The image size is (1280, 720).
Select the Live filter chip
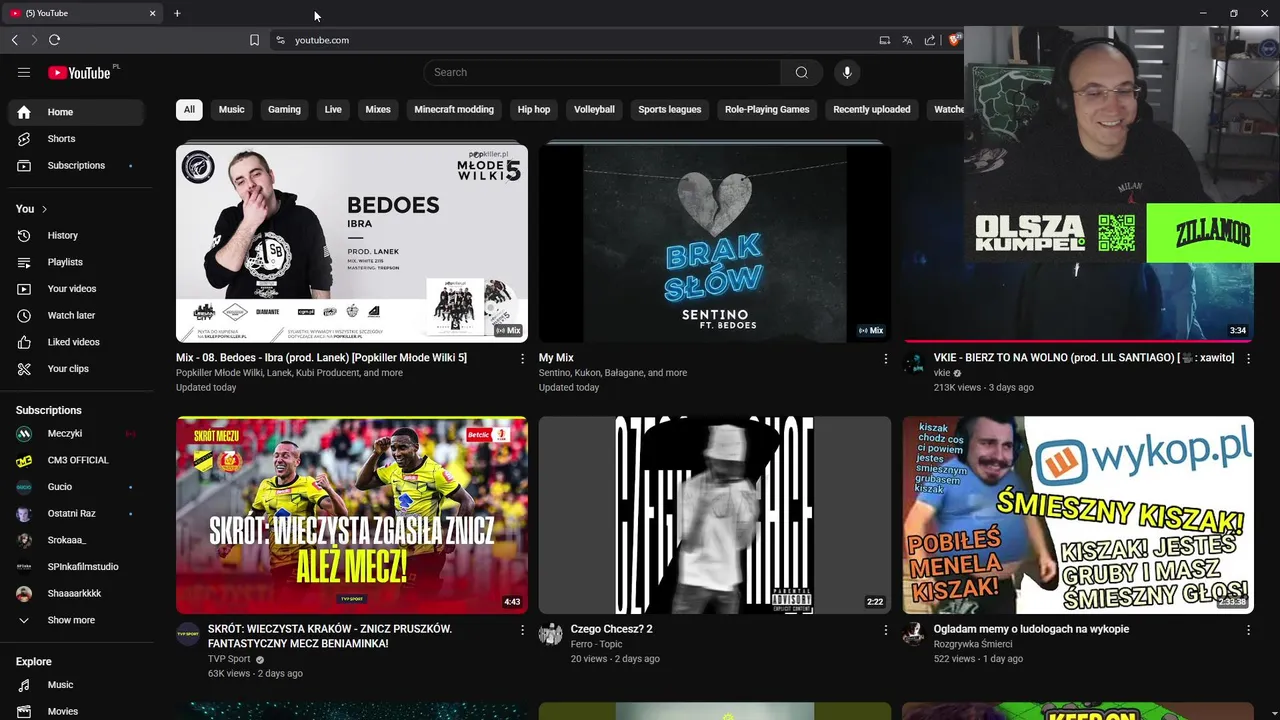(x=333, y=109)
